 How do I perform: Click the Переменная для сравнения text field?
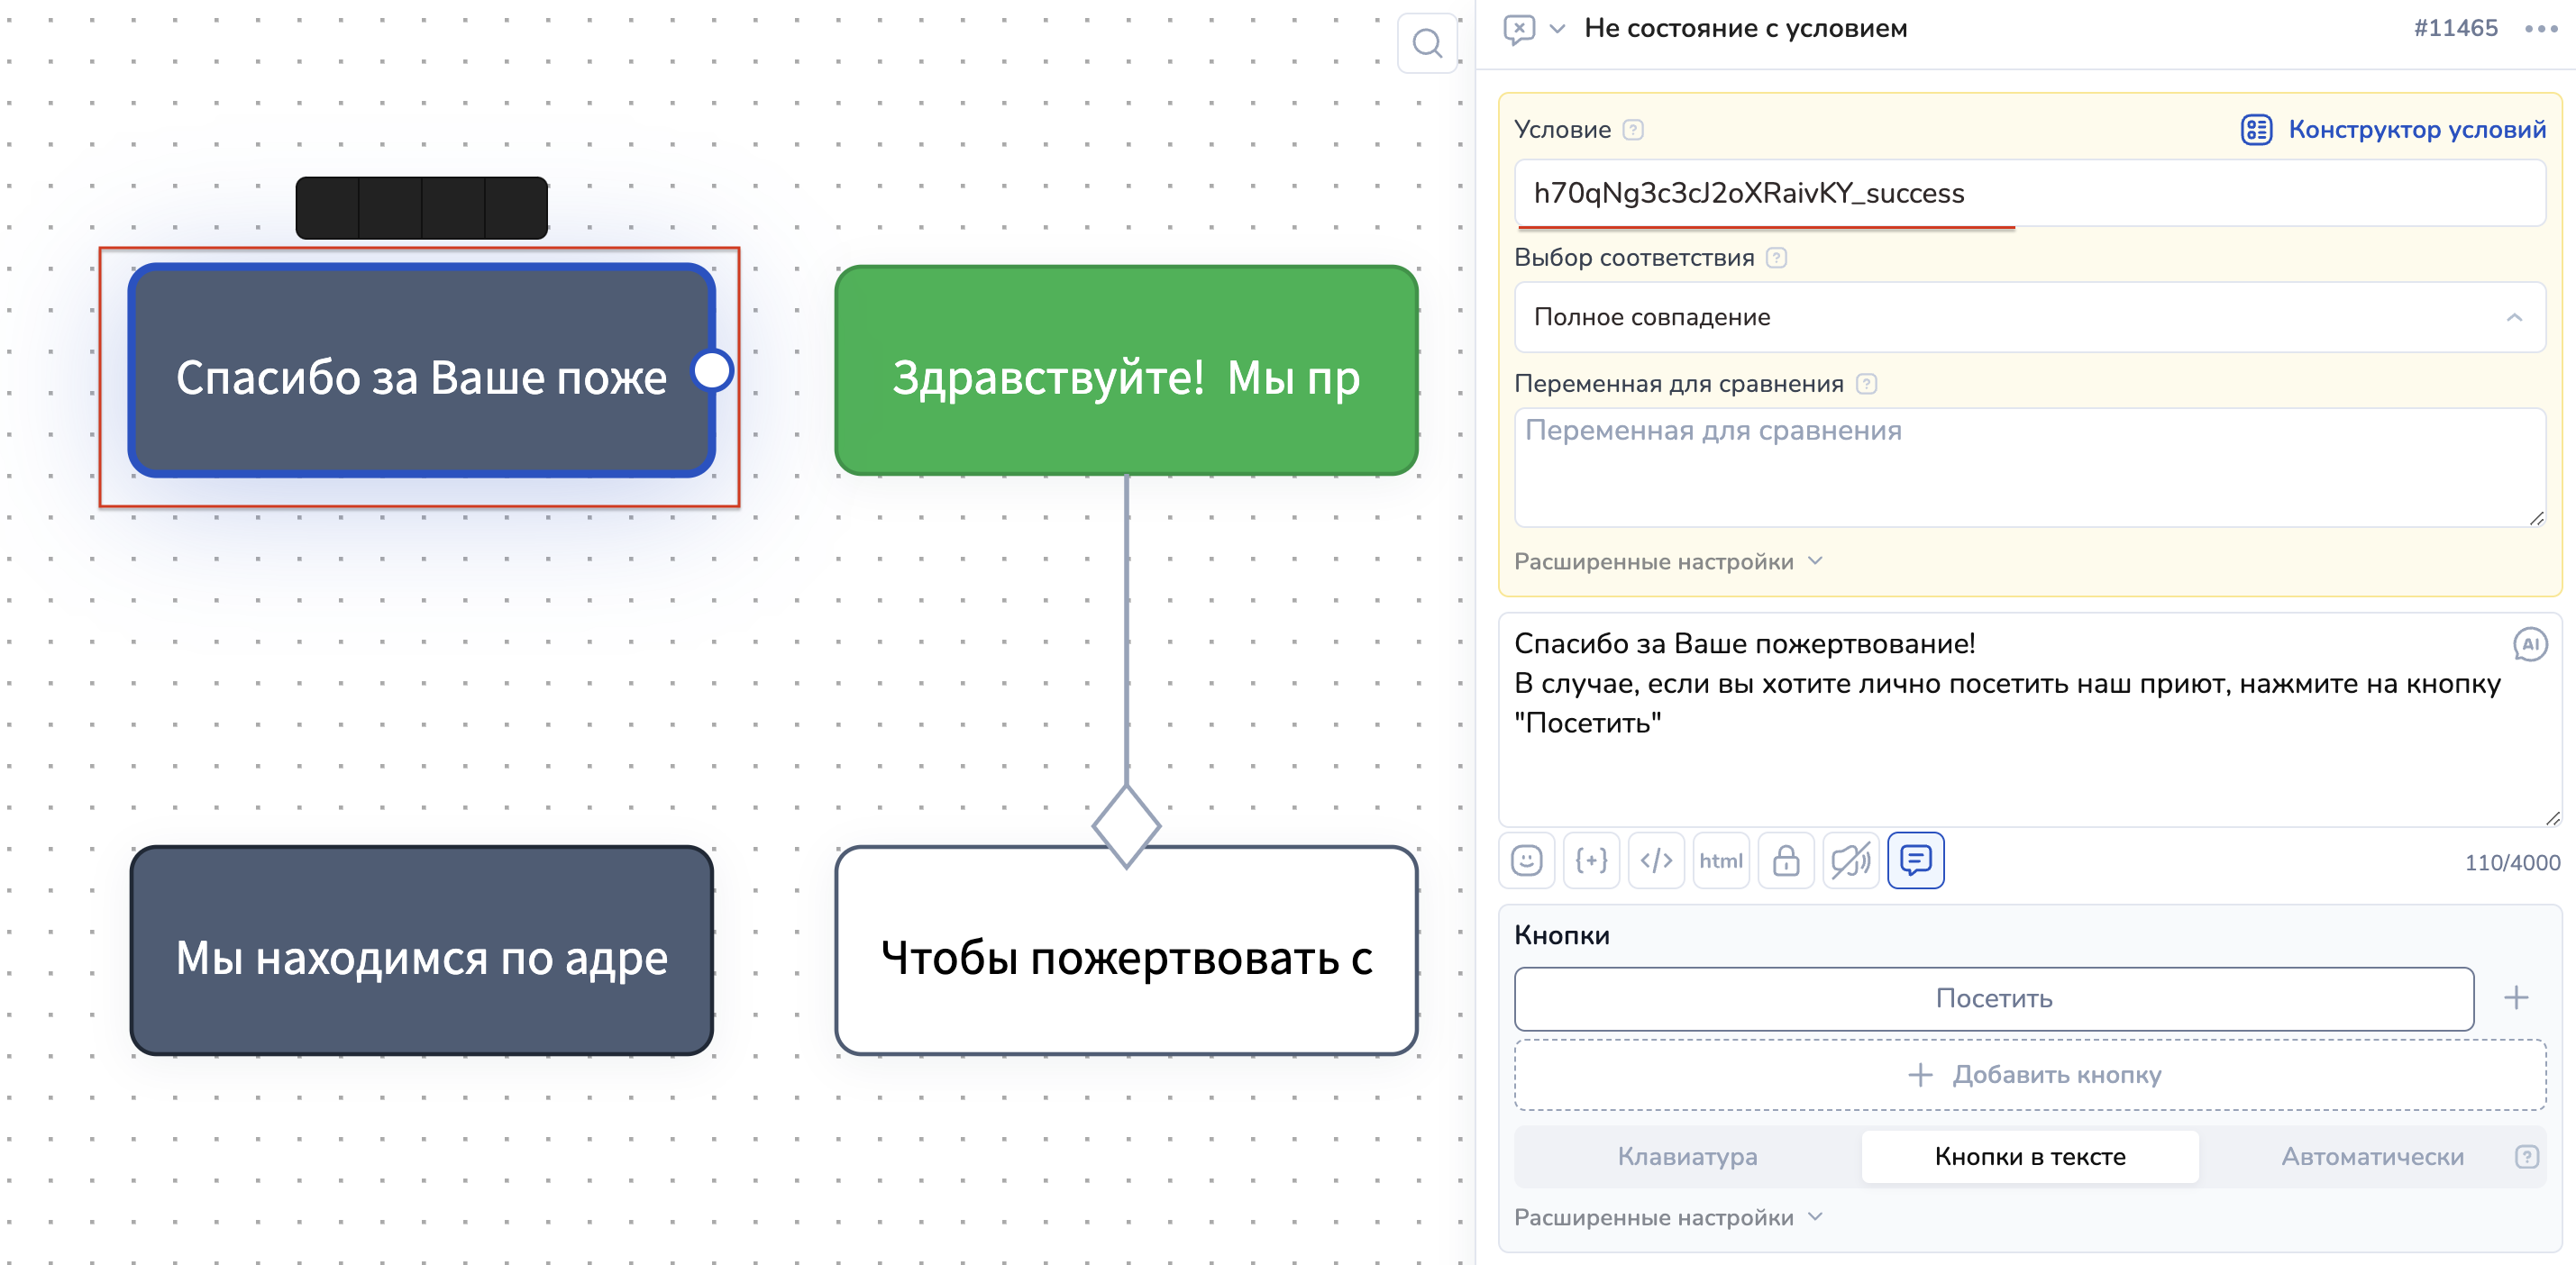tap(2029, 467)
